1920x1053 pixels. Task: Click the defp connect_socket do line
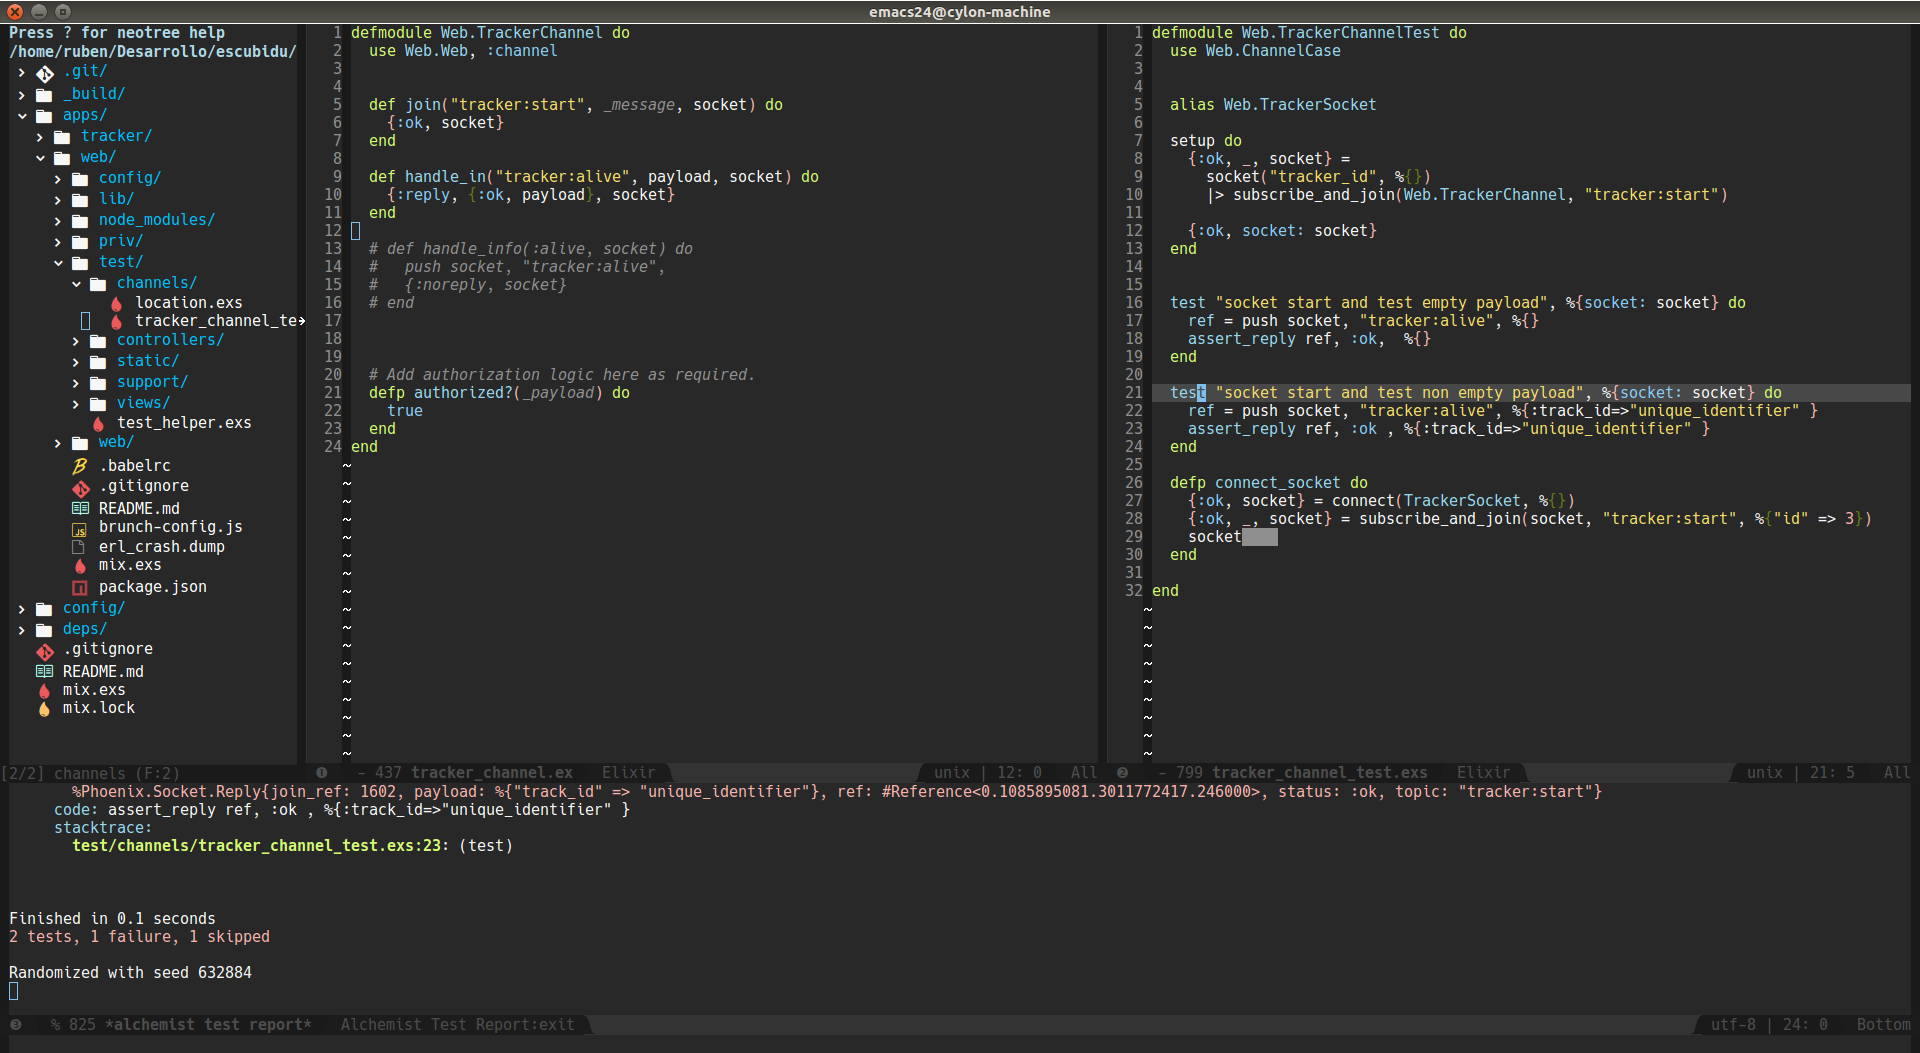pos(1268,483)
